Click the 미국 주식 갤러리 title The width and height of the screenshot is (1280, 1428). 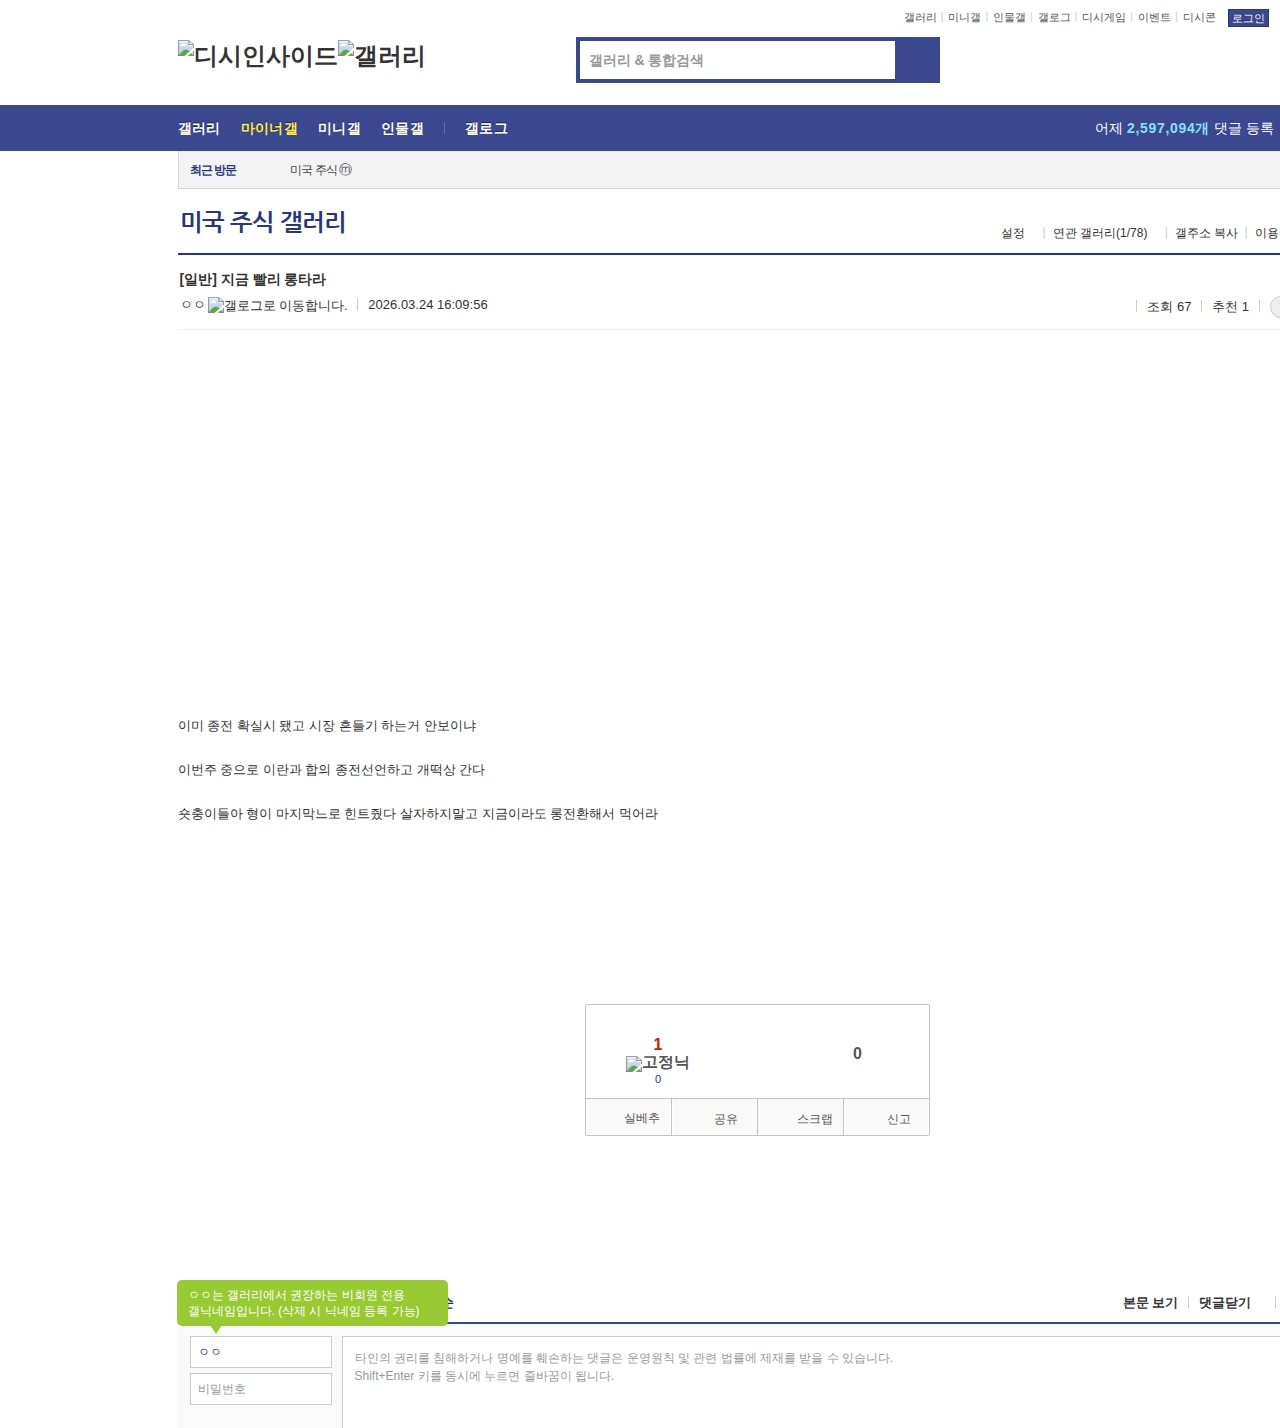pos(263,222)
